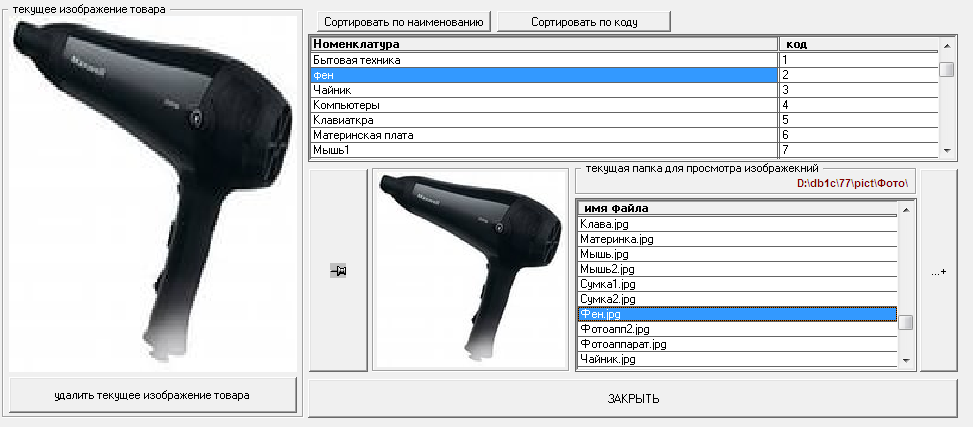The width and height of the screenshot is (973, 427).
Task: Select the 'Мышь1' row
Action: point(544,149)
